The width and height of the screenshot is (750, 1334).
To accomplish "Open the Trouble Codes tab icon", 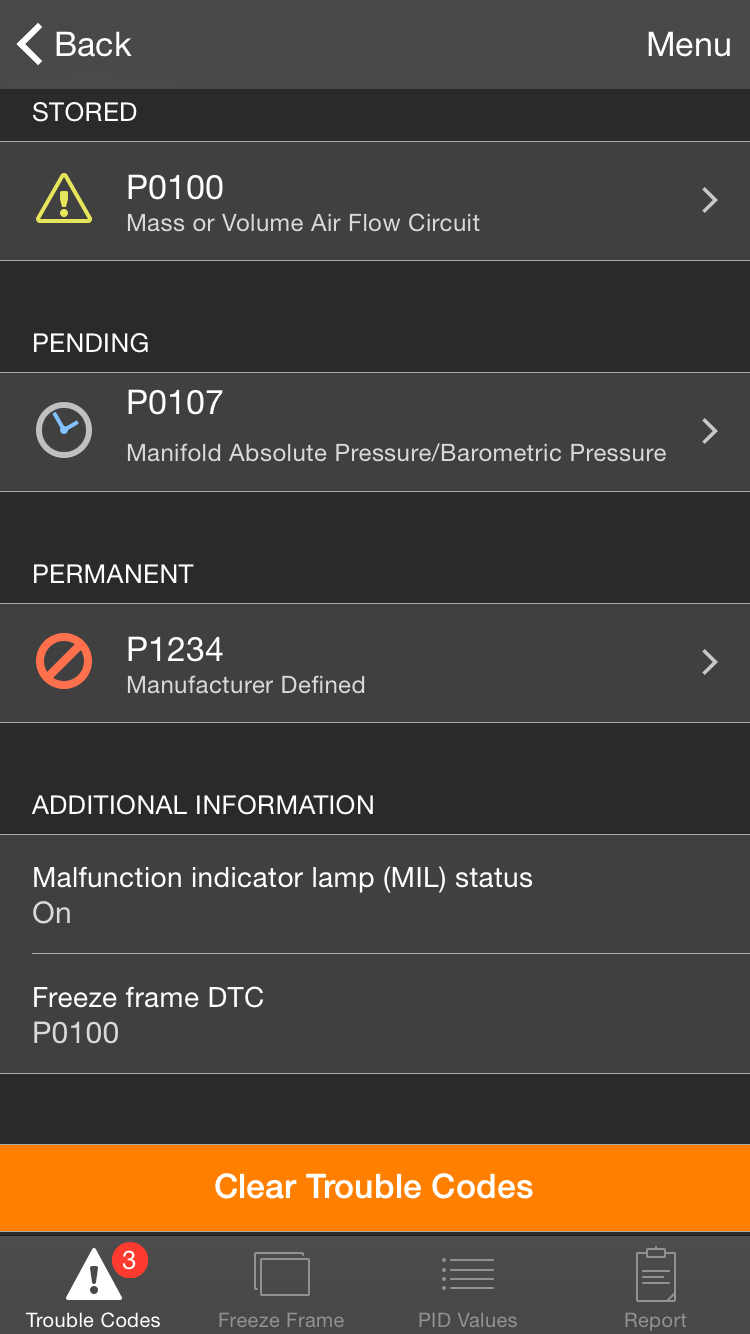I will click(93, 1275).
